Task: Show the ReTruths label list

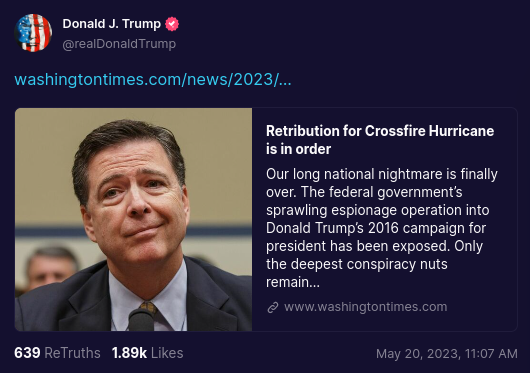Action: [72, 353]
